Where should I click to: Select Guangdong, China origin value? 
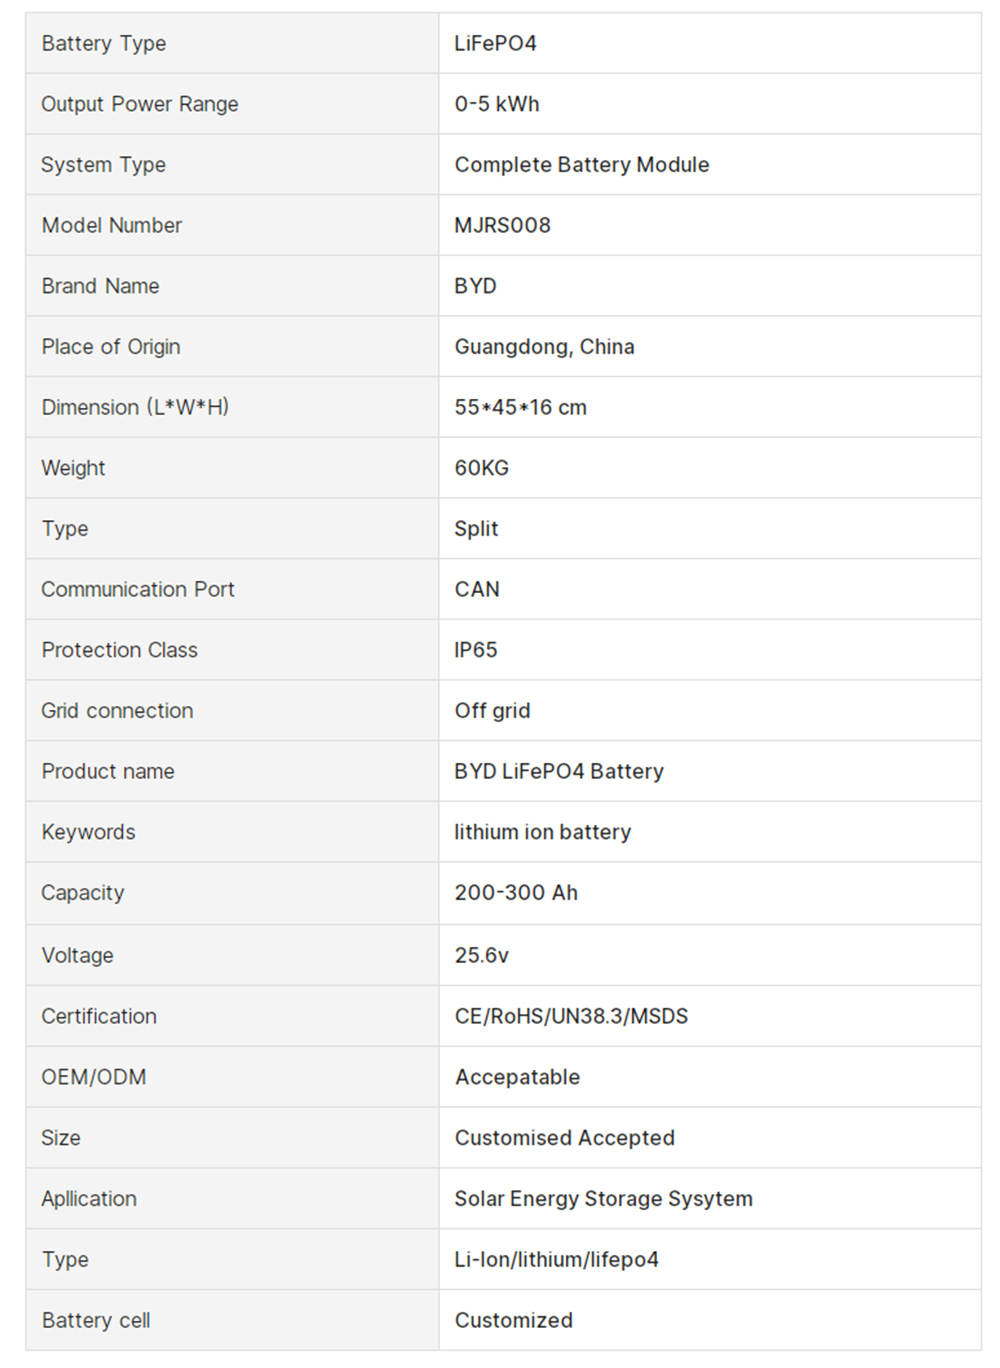[x=544, y=347]
